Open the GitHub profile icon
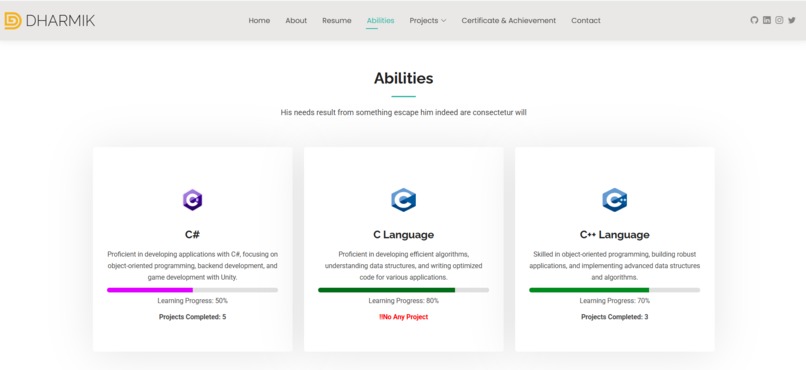The width and height of the screenshot is (806, 370). (754, 20)
